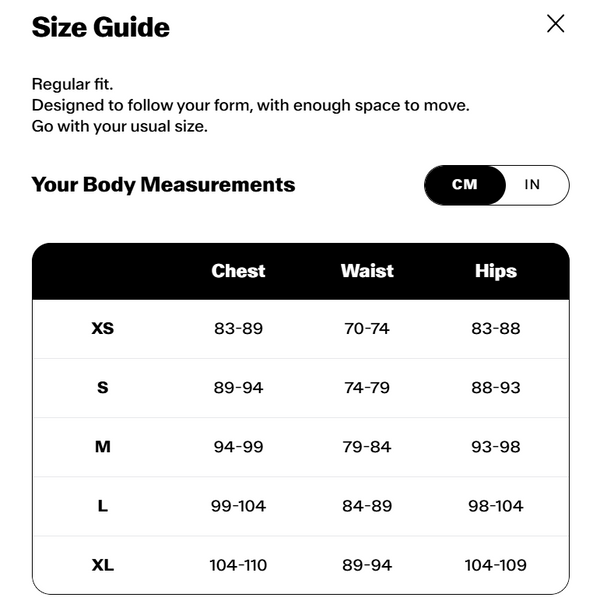
Task: Click the L chest value 99-104
Action: [x=238, y=506]
